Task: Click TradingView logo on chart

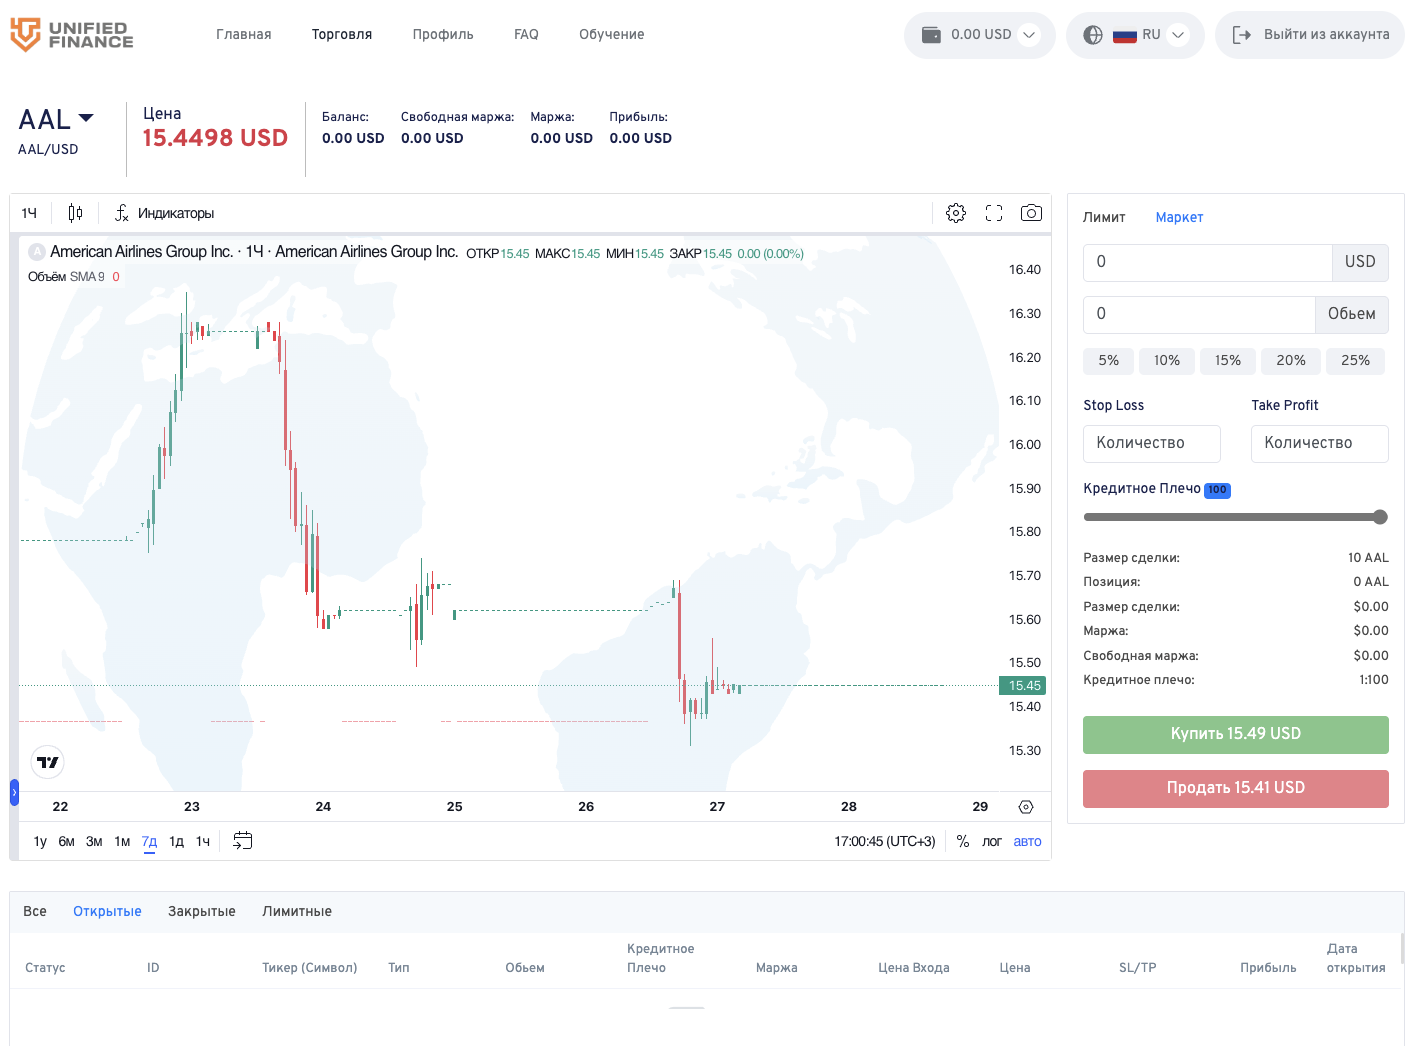Action: (x=48, y=762)
